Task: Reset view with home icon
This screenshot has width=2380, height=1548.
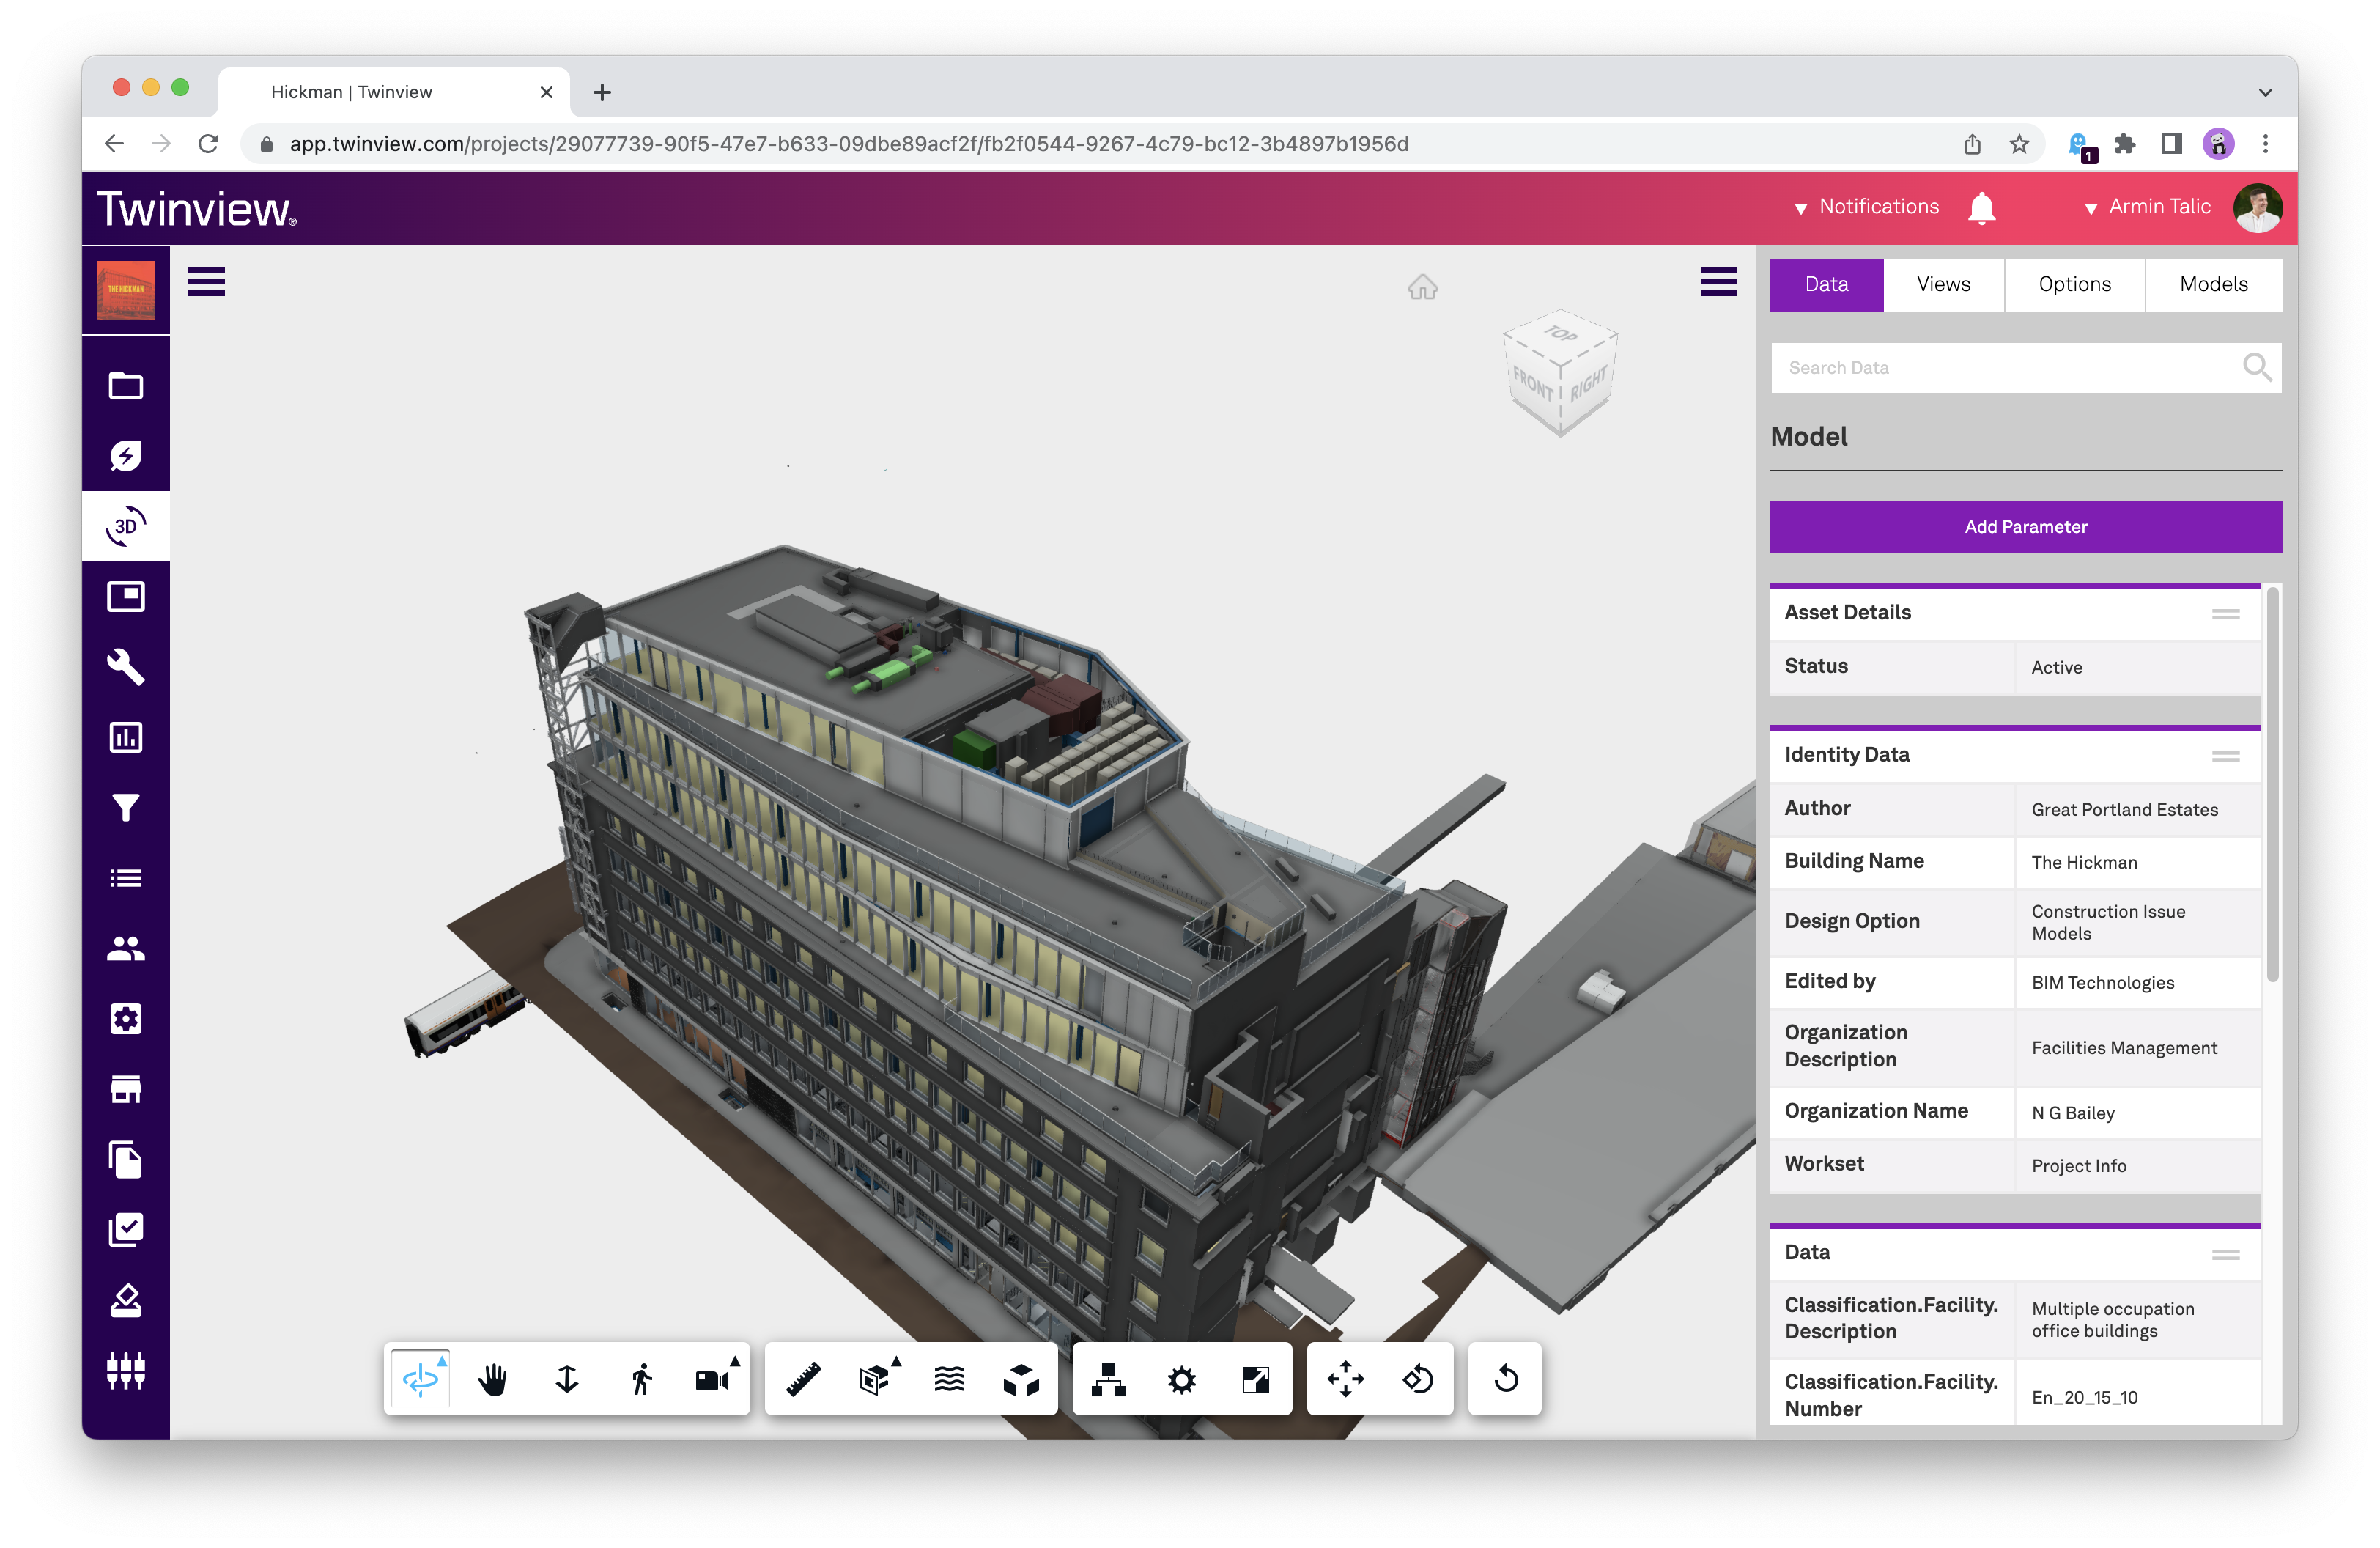Action: point(1422,288)
